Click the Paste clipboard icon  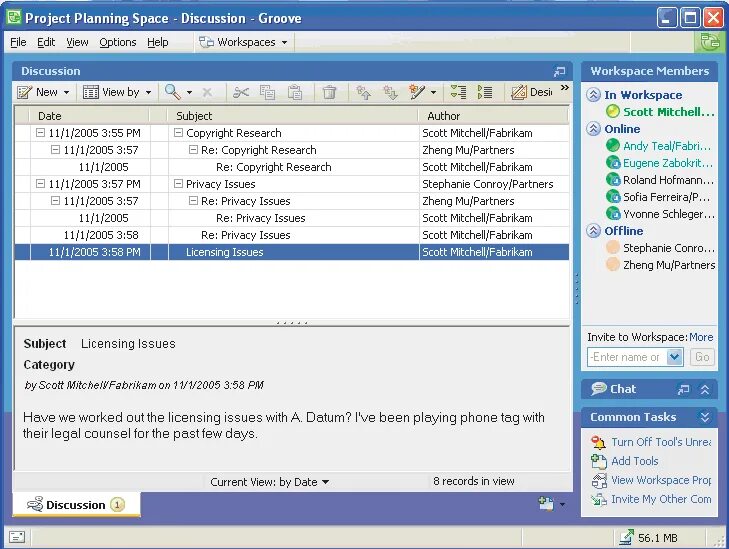click(295, 92)
